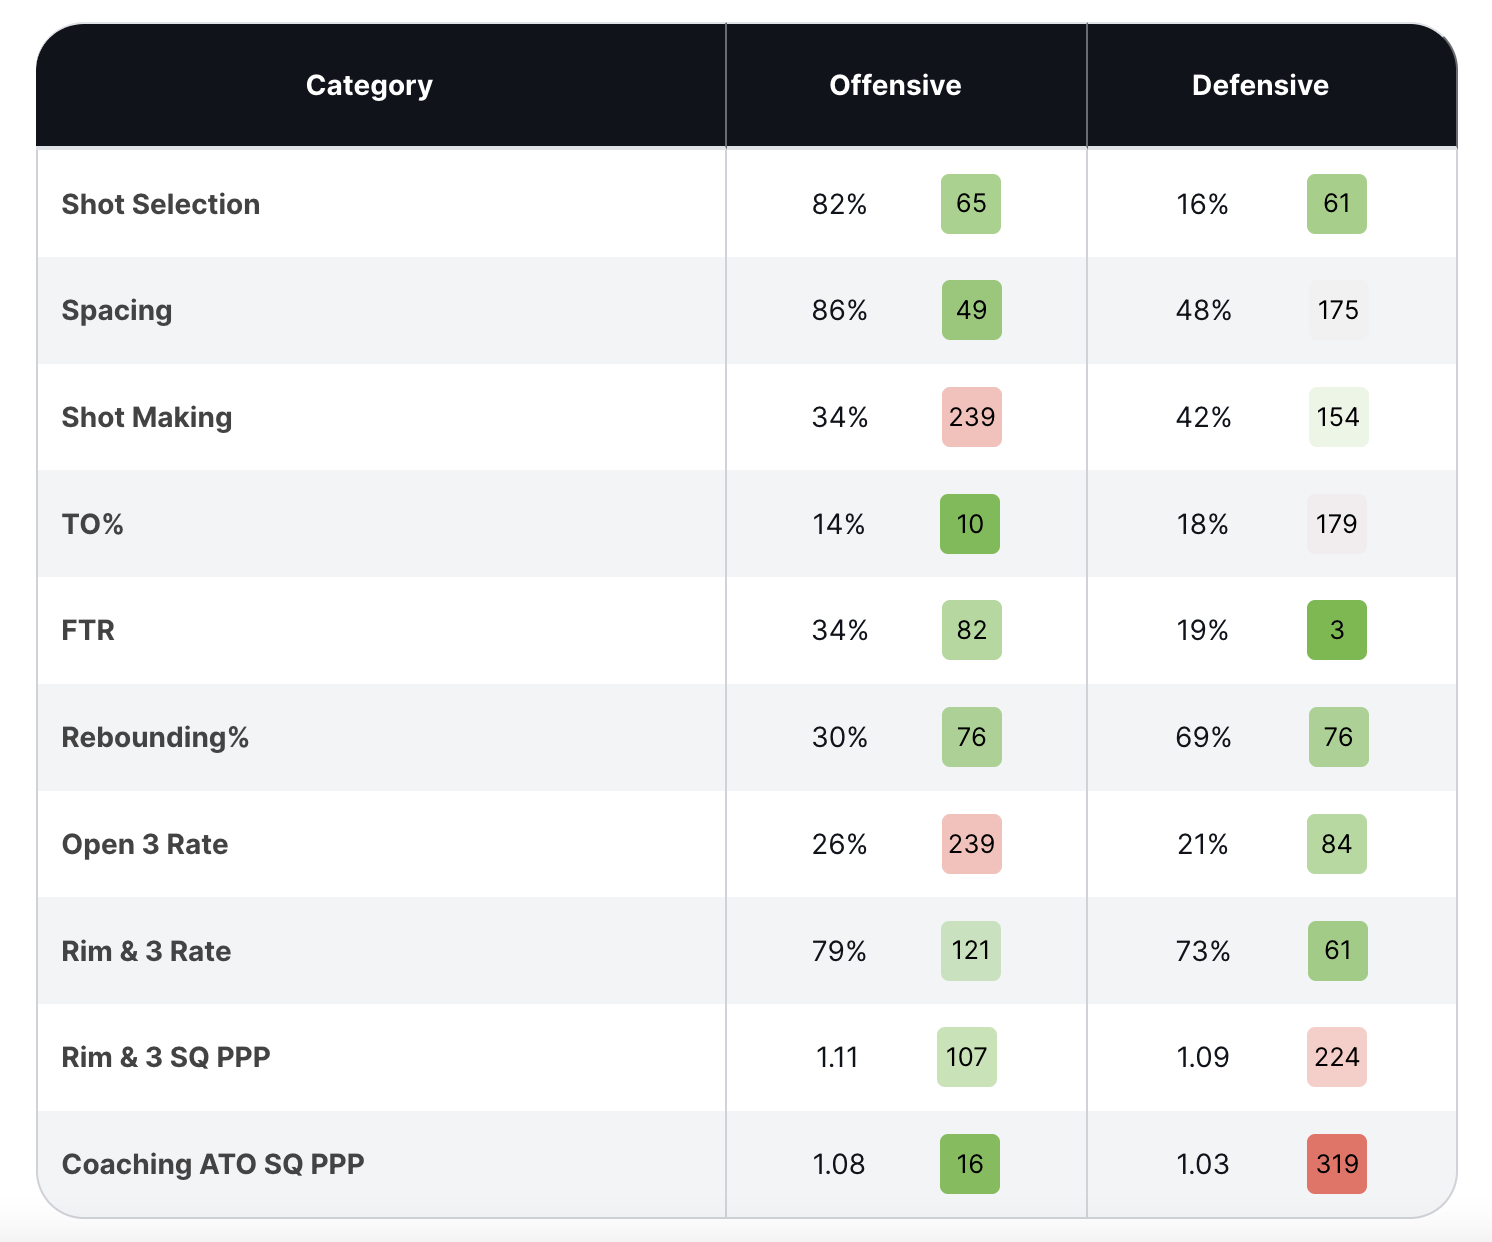Click the FTR defensive rank badge 3
The width and height of the screenshot is (1492, 1242).
click(1337, 630)
